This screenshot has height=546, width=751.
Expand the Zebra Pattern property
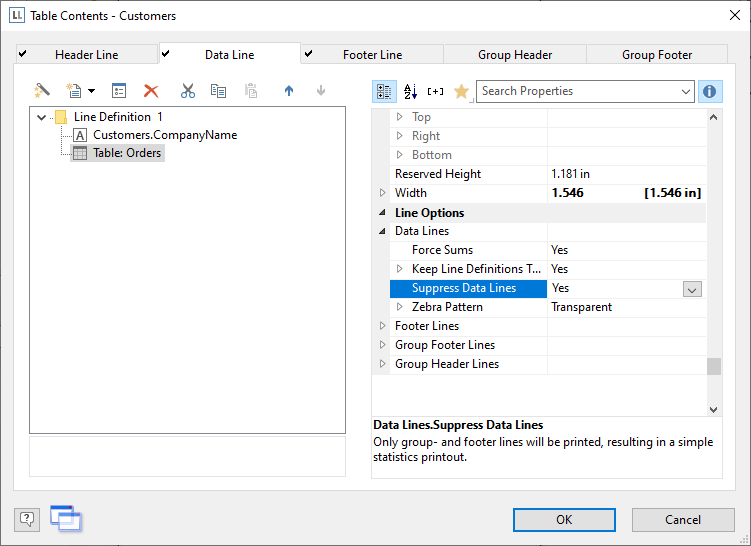[400, 307]
